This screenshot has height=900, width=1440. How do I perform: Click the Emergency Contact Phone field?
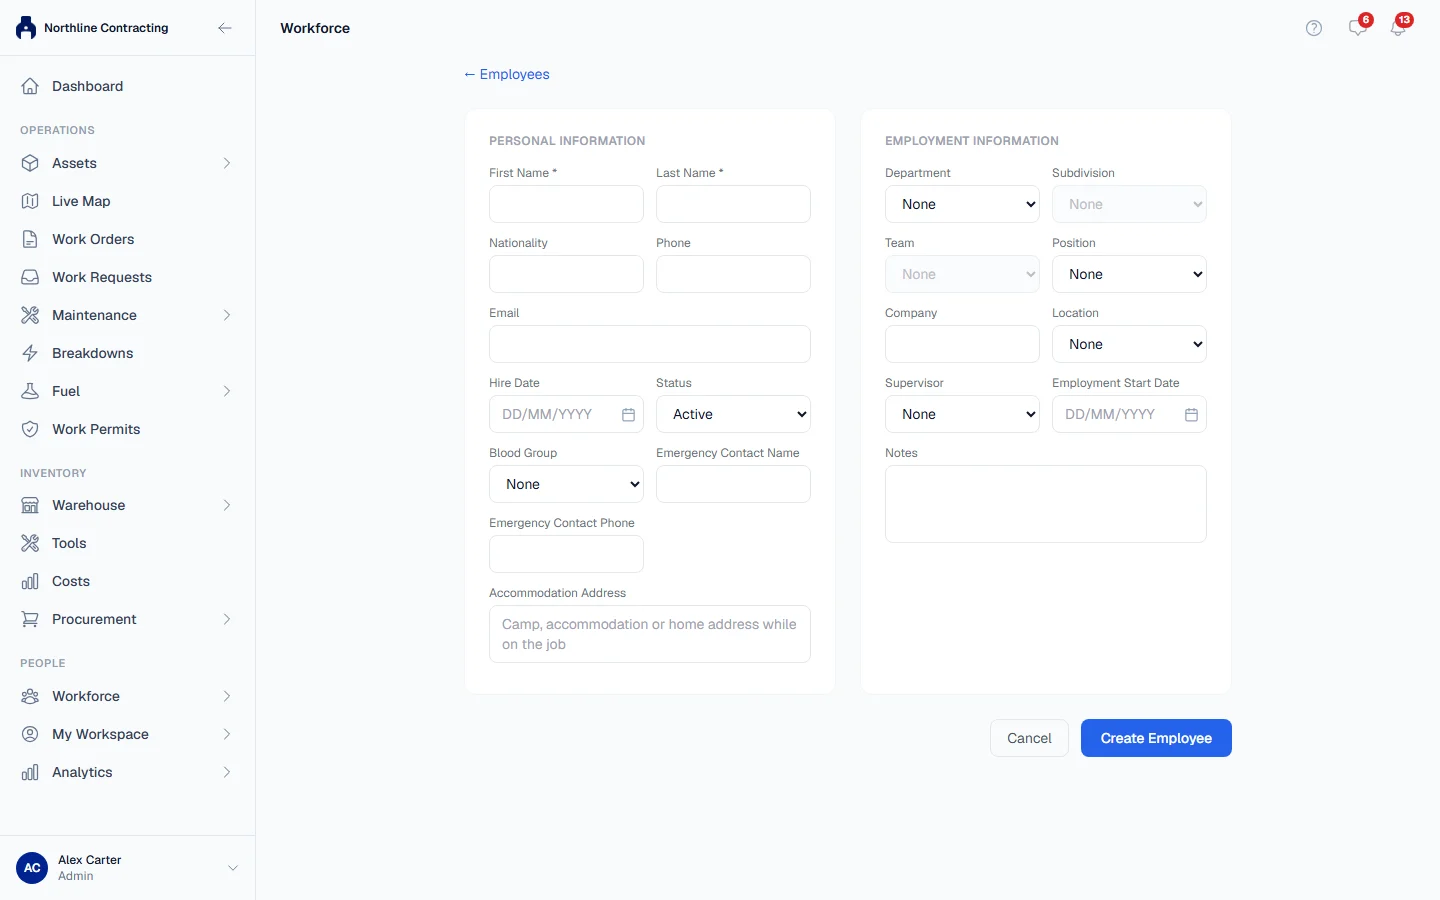(566, 554)
